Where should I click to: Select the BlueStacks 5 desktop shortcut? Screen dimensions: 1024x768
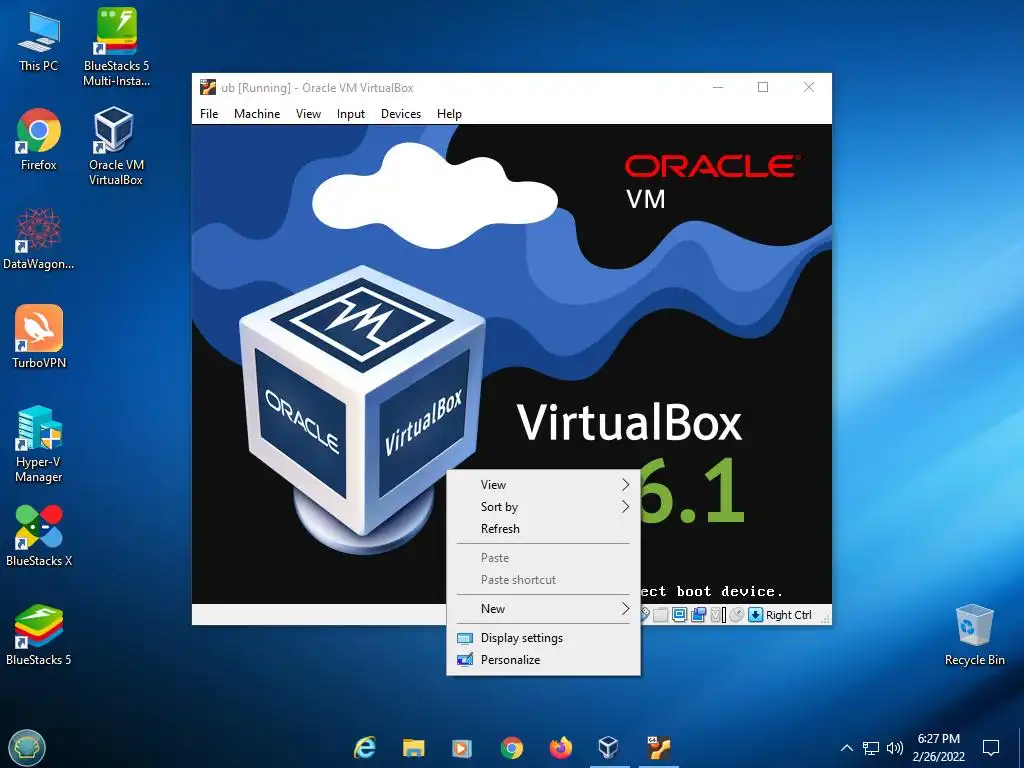pos(39,635)
